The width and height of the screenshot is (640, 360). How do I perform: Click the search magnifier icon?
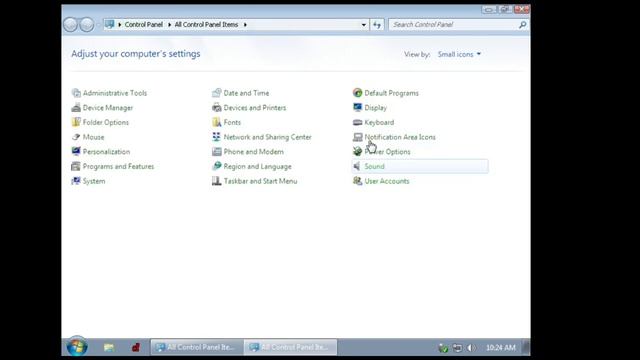point(522,25)
